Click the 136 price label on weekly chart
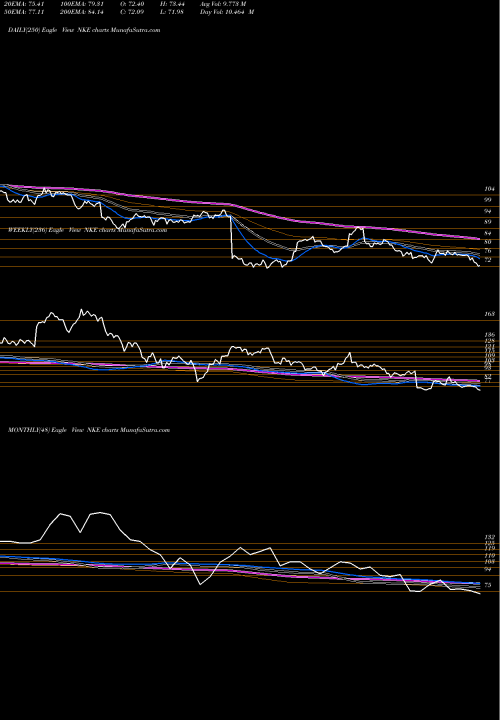The image size is (500, 720). (x=489, y=335)
